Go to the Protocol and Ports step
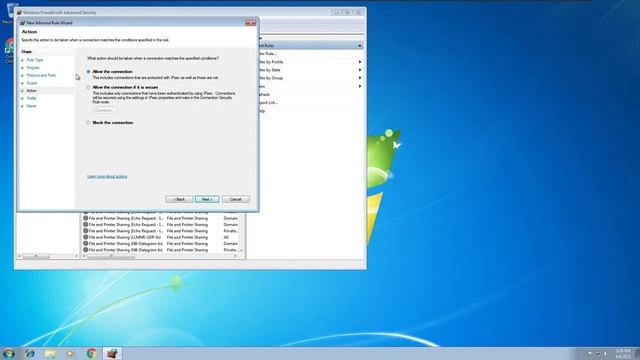640x360 pixels. click(41, 76)
